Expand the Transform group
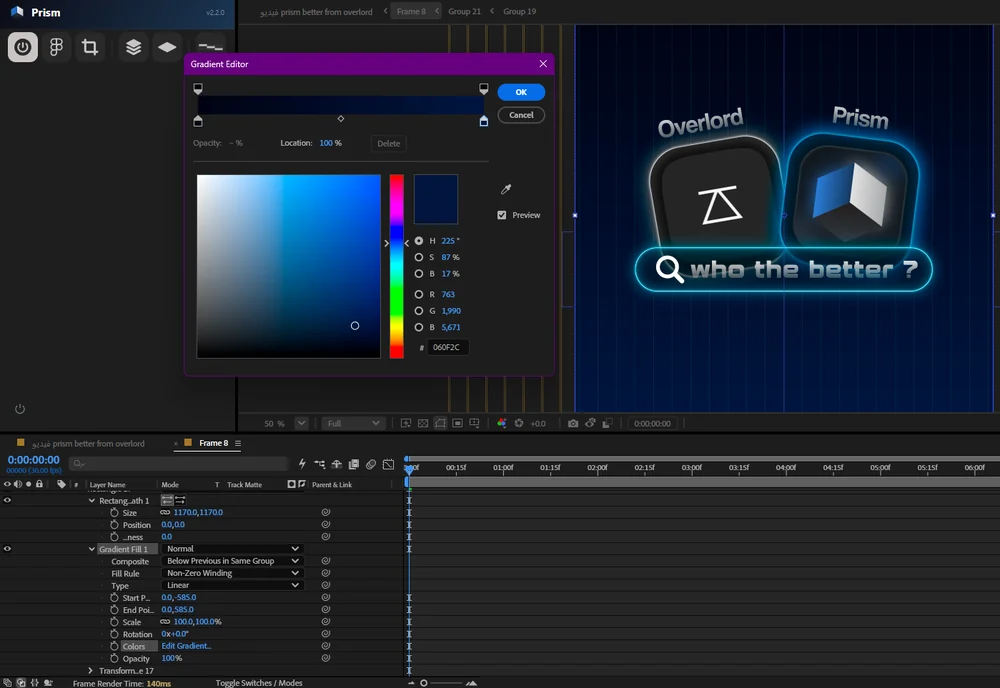Viewport: 1000px width, 688px height. point(90,670)
